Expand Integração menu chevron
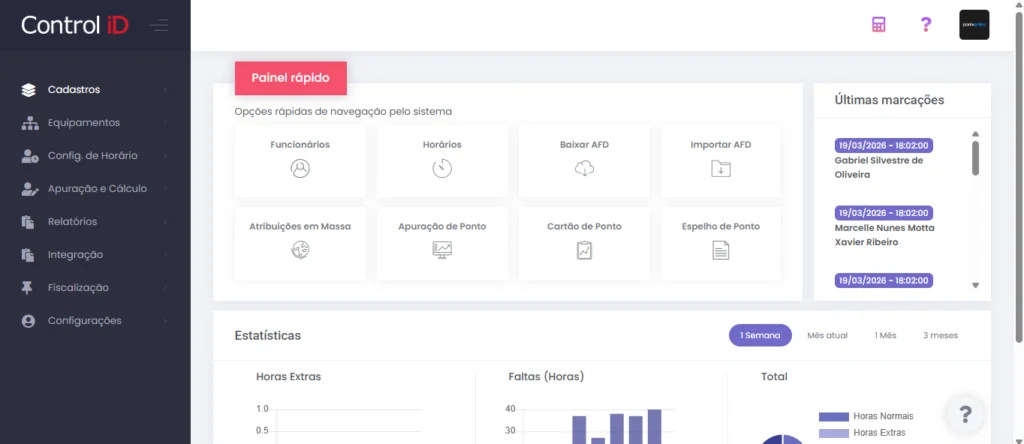Image resolution: width=1024 pixels, height=444 pixels. [x=166, y=255]
